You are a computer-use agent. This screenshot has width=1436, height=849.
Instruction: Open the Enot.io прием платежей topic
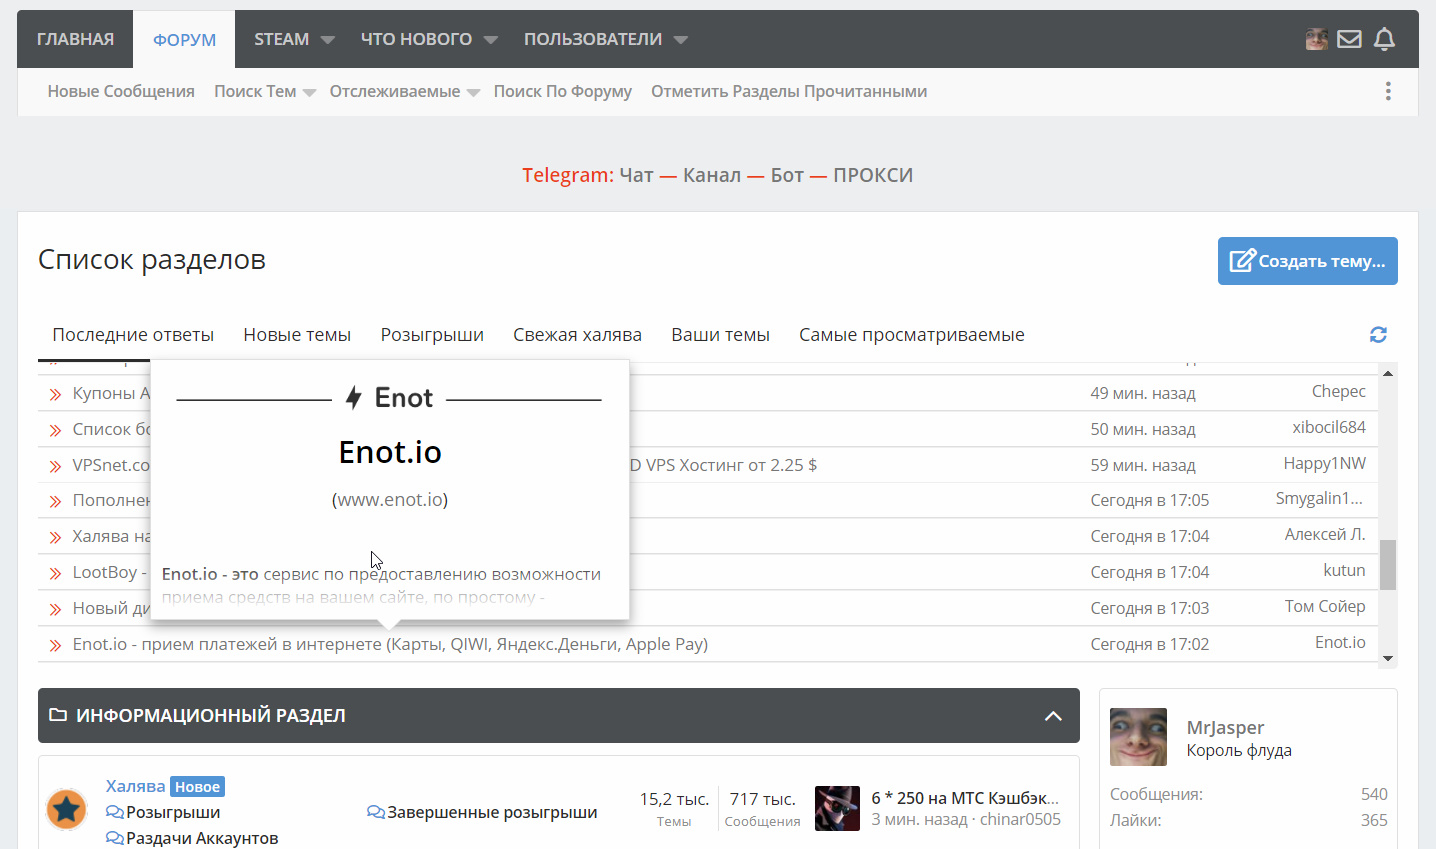(390, 644)
